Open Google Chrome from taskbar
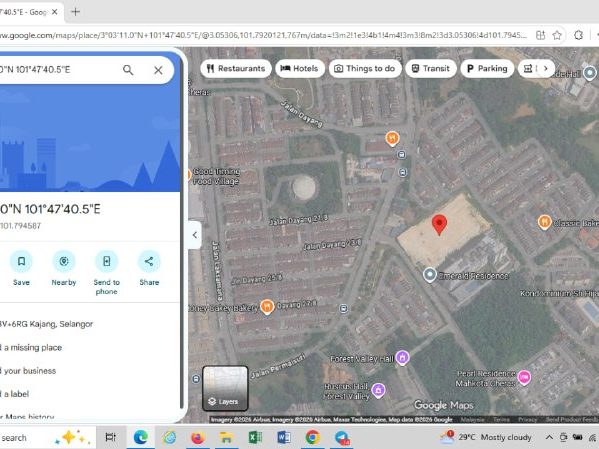The width and height of the screenshot is (599, 449). click(312, 437)
